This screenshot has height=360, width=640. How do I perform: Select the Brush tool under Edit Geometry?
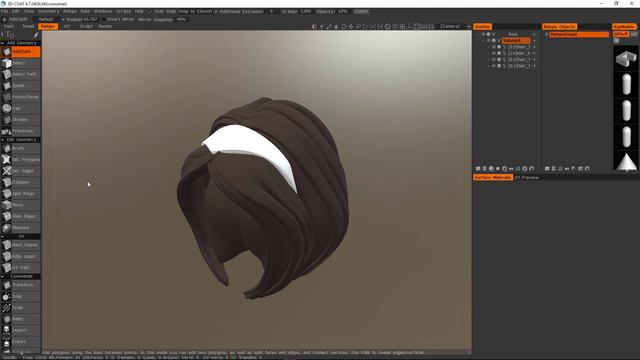[x=20, y=149]
